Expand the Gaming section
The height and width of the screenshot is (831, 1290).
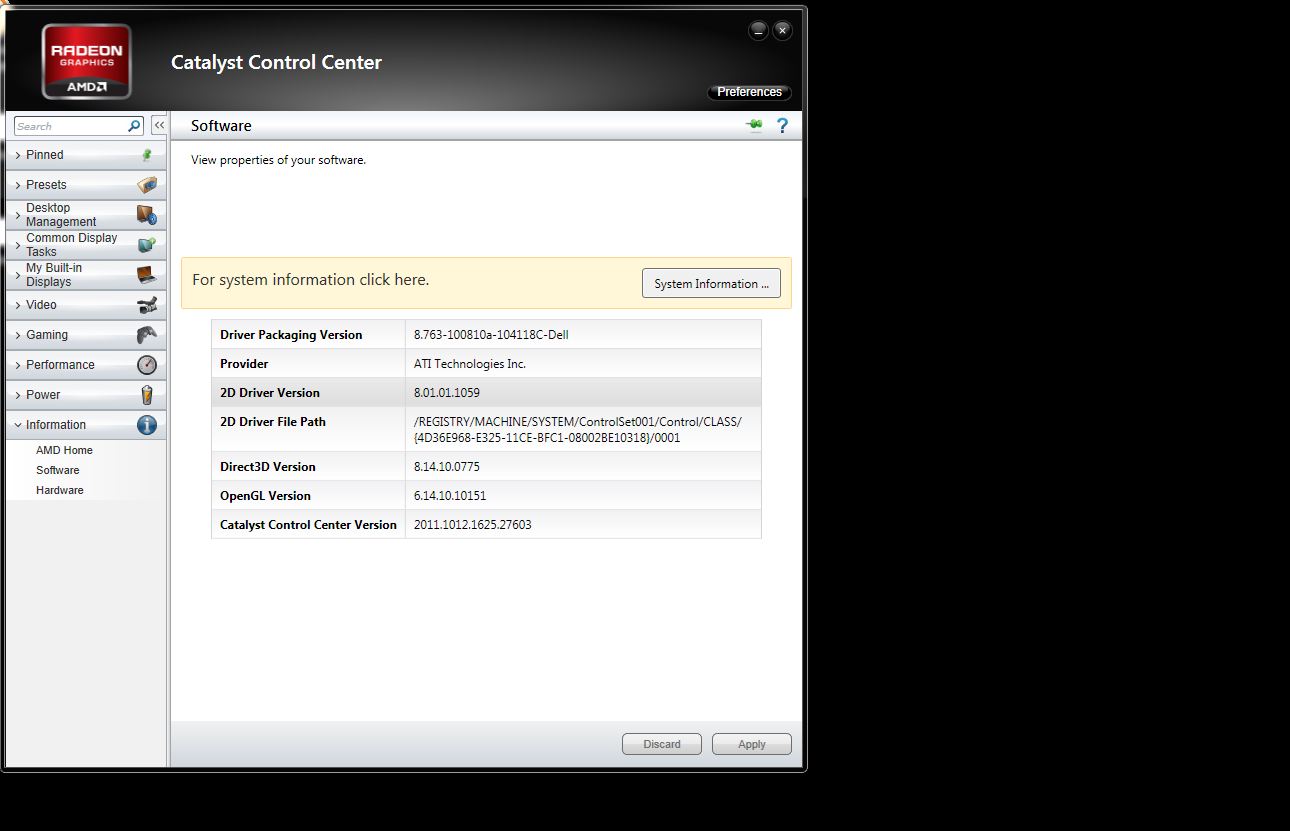click(x=18, y=335)
